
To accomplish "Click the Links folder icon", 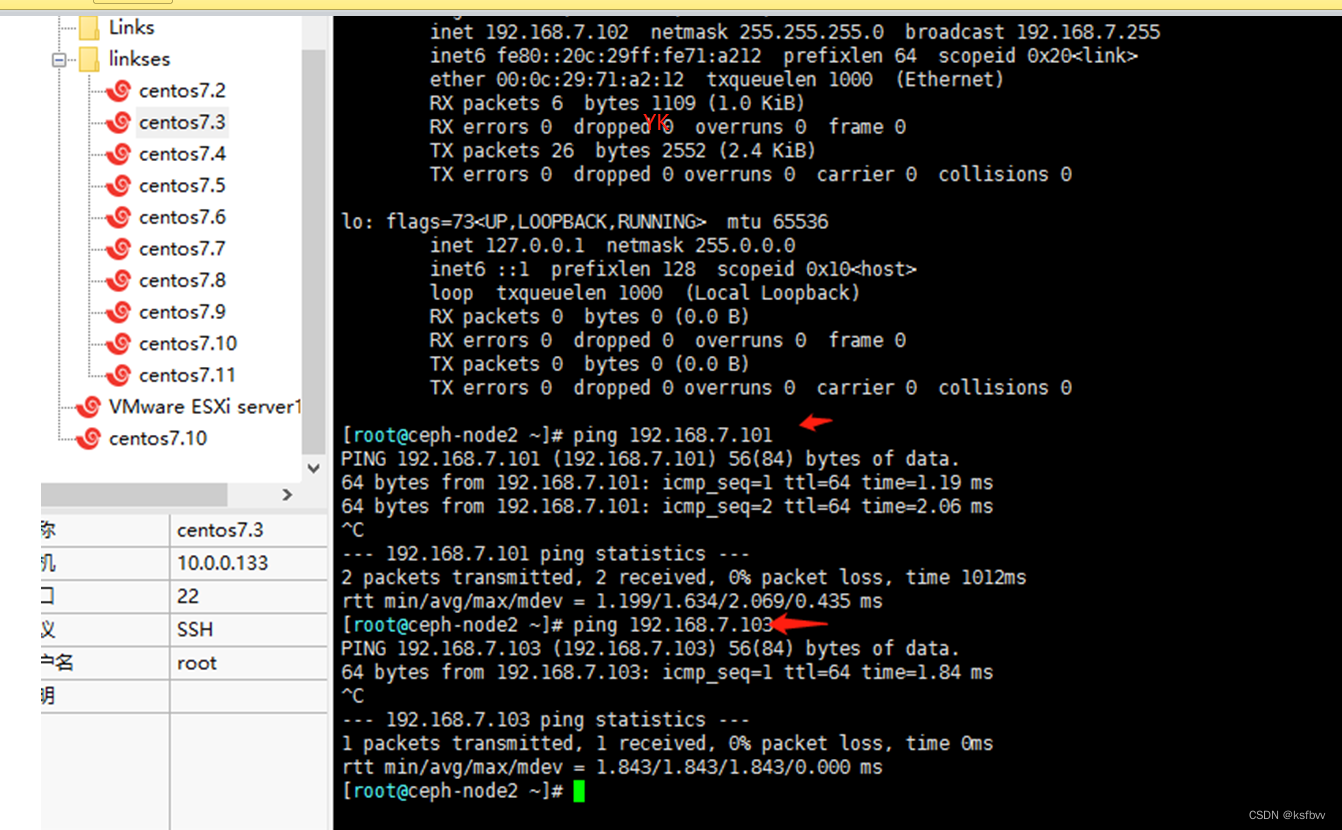I will pos(89,28).
